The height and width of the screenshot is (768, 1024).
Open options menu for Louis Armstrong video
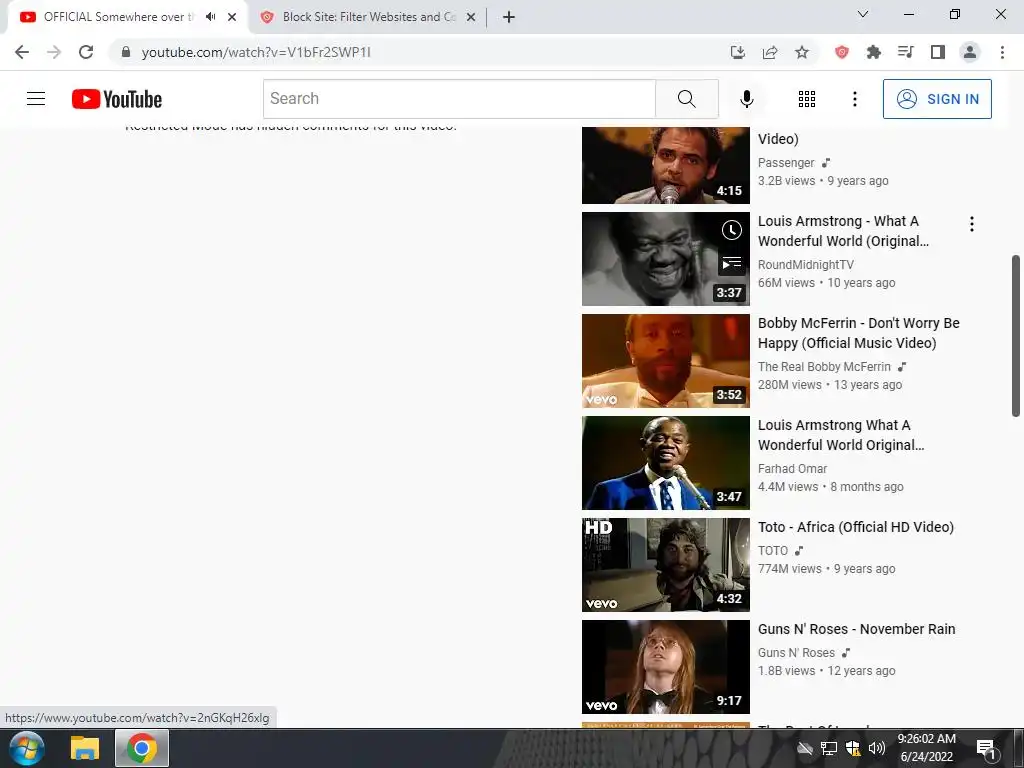click(972, 224)
